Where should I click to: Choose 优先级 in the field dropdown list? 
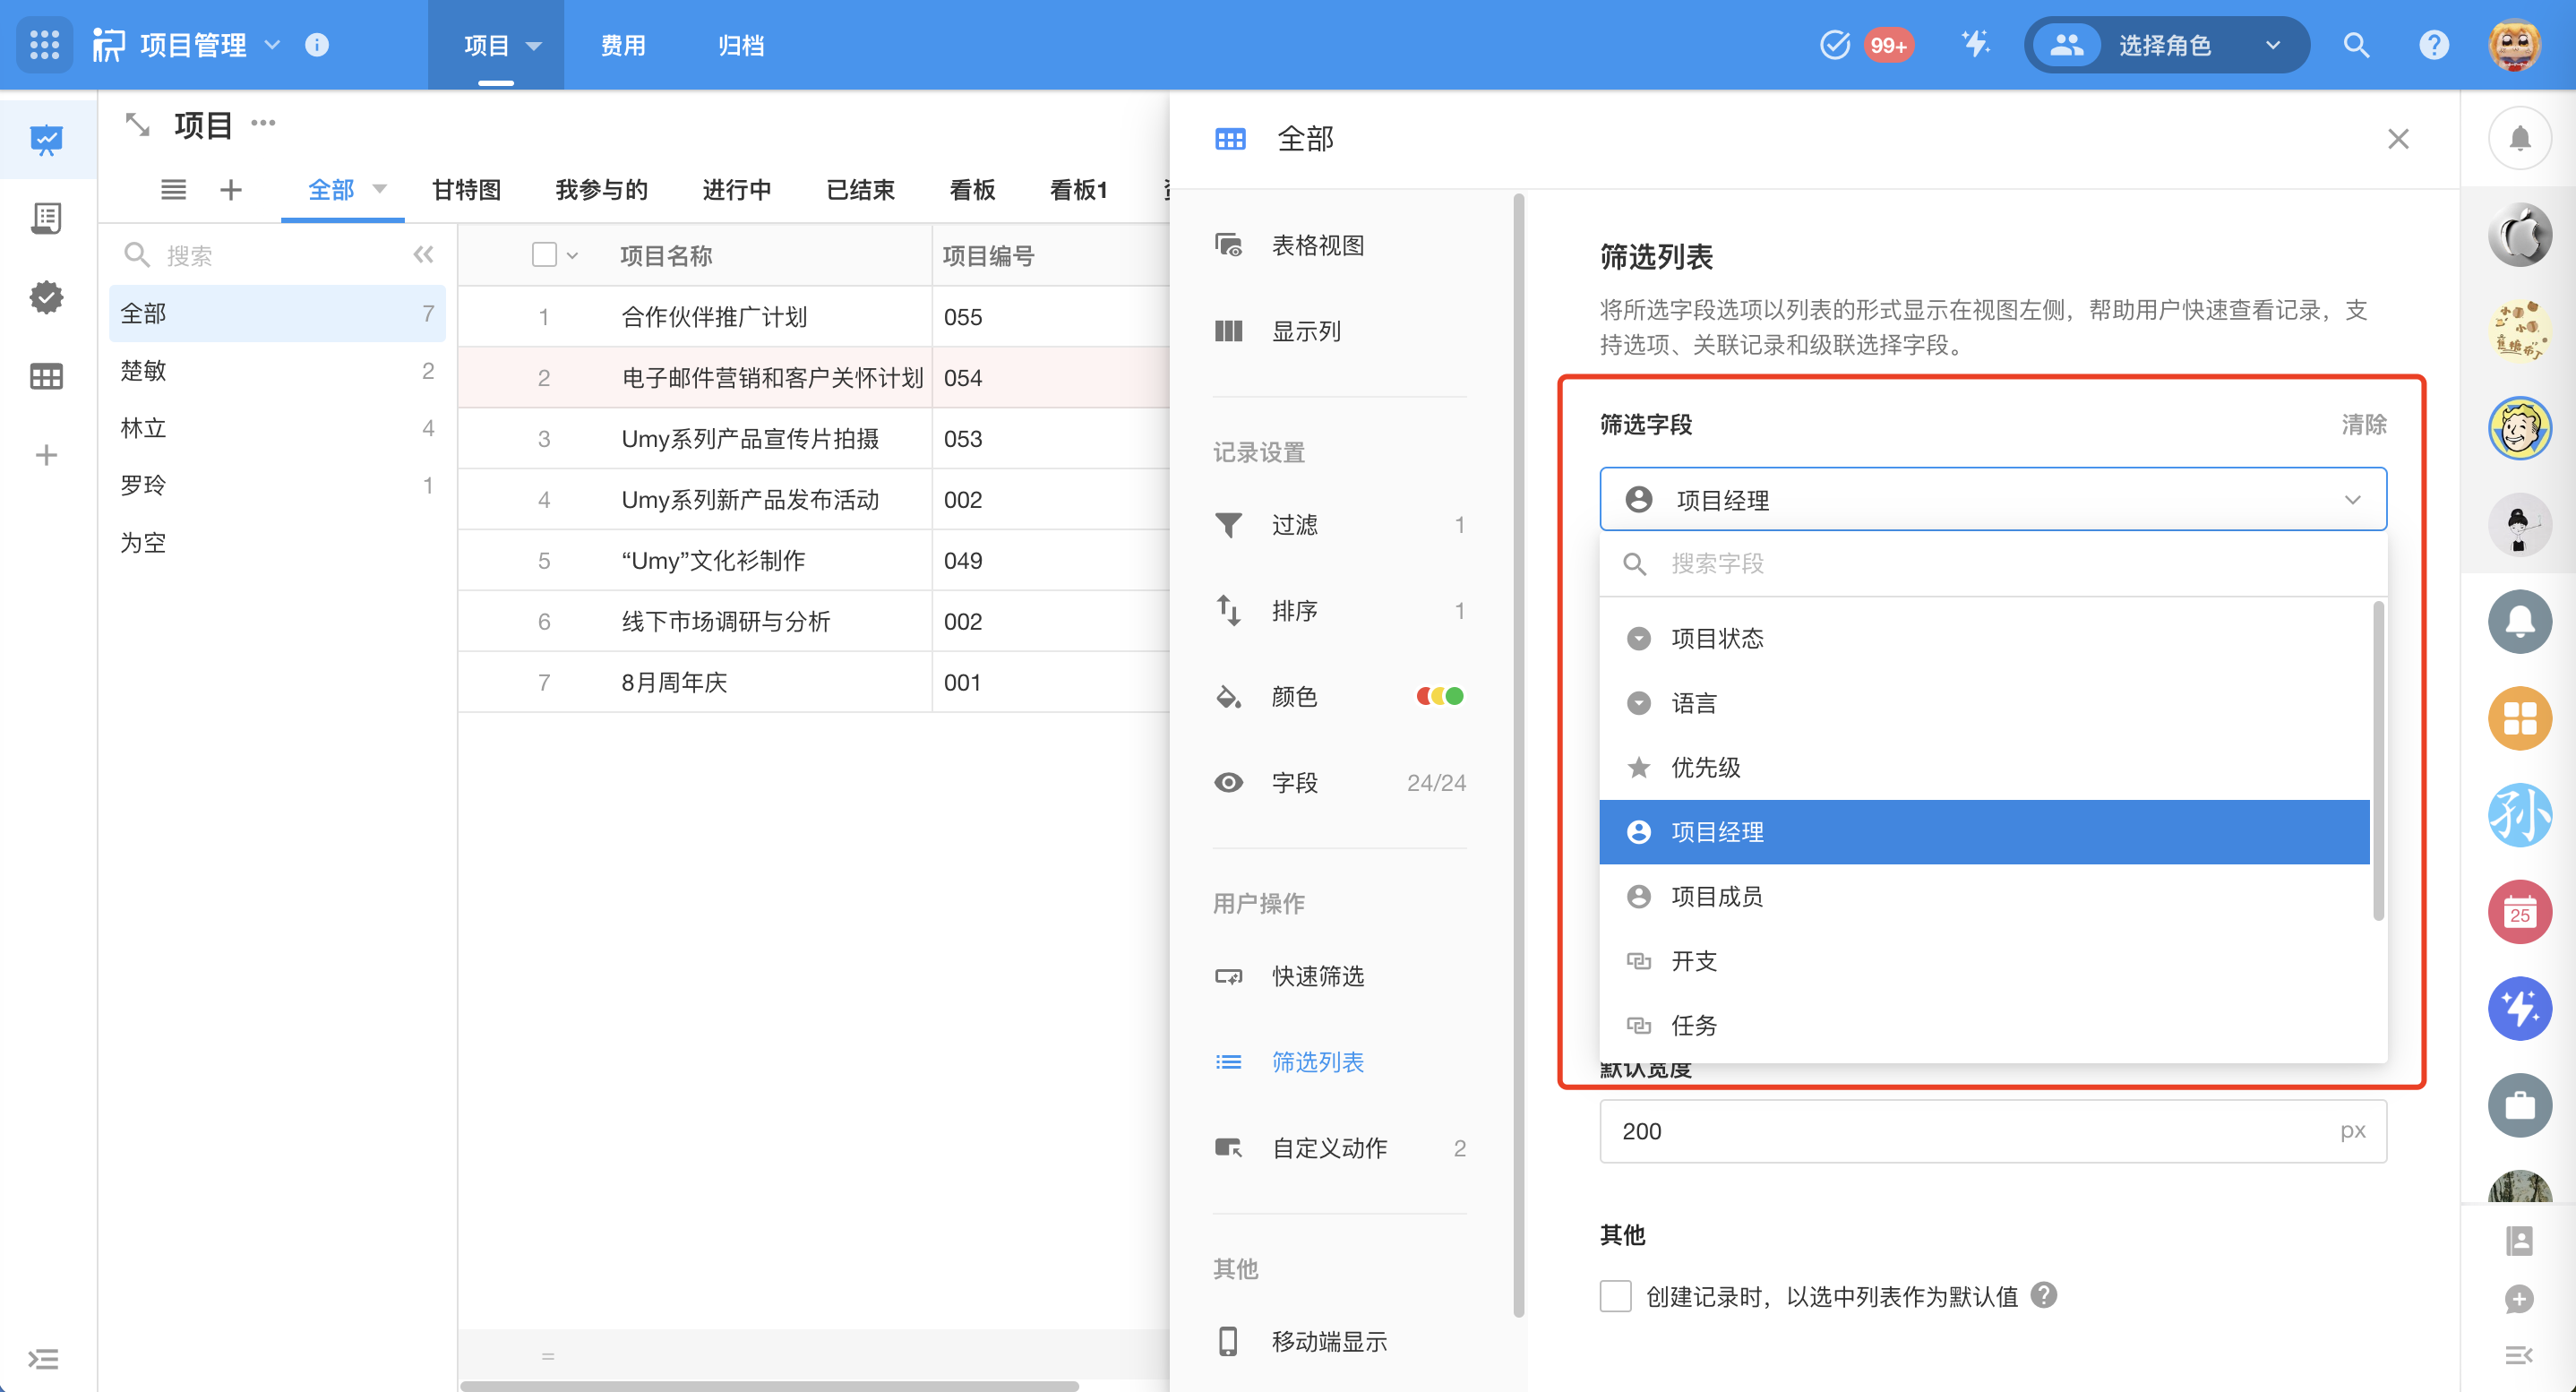click(1985, 767)
